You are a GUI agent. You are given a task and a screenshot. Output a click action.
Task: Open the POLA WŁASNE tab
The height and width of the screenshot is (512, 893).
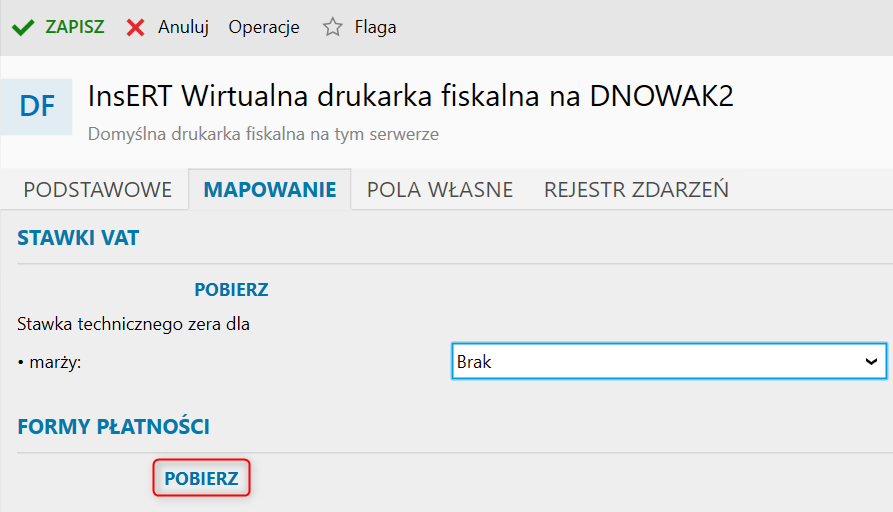[x=440, y=189]
